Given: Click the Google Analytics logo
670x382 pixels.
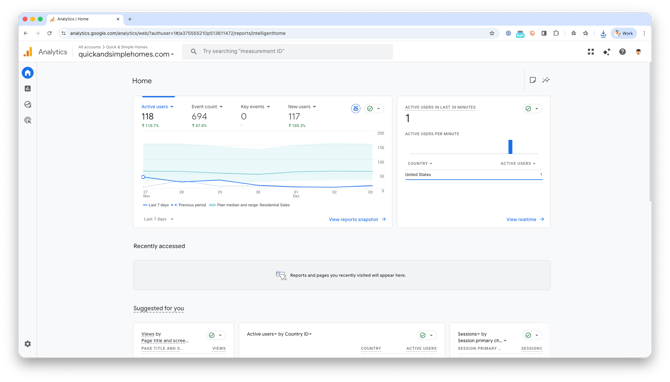Looking at the screenshot, I should tap(28, 52).
